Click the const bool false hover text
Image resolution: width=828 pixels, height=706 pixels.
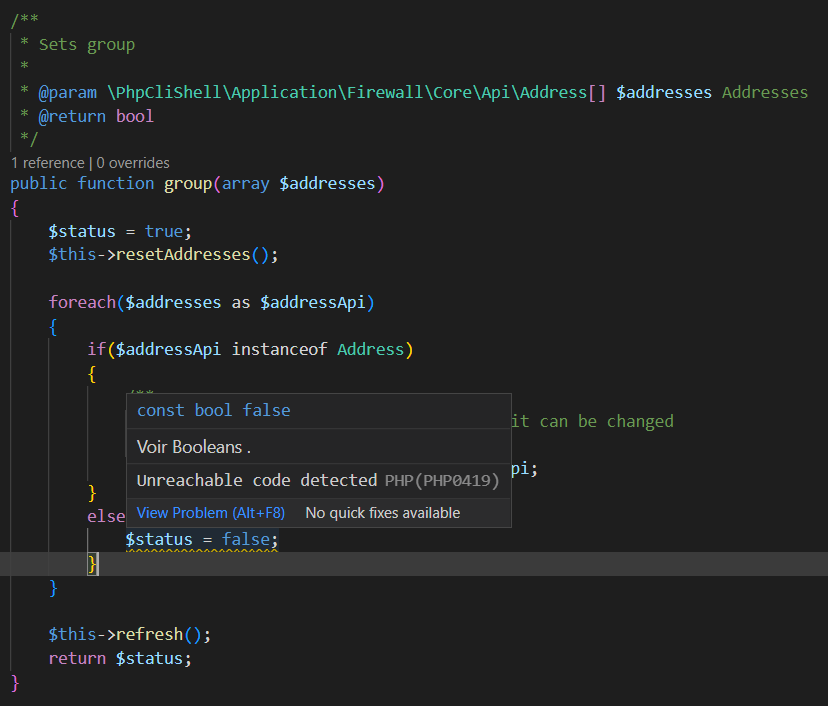tap(213, 410)
